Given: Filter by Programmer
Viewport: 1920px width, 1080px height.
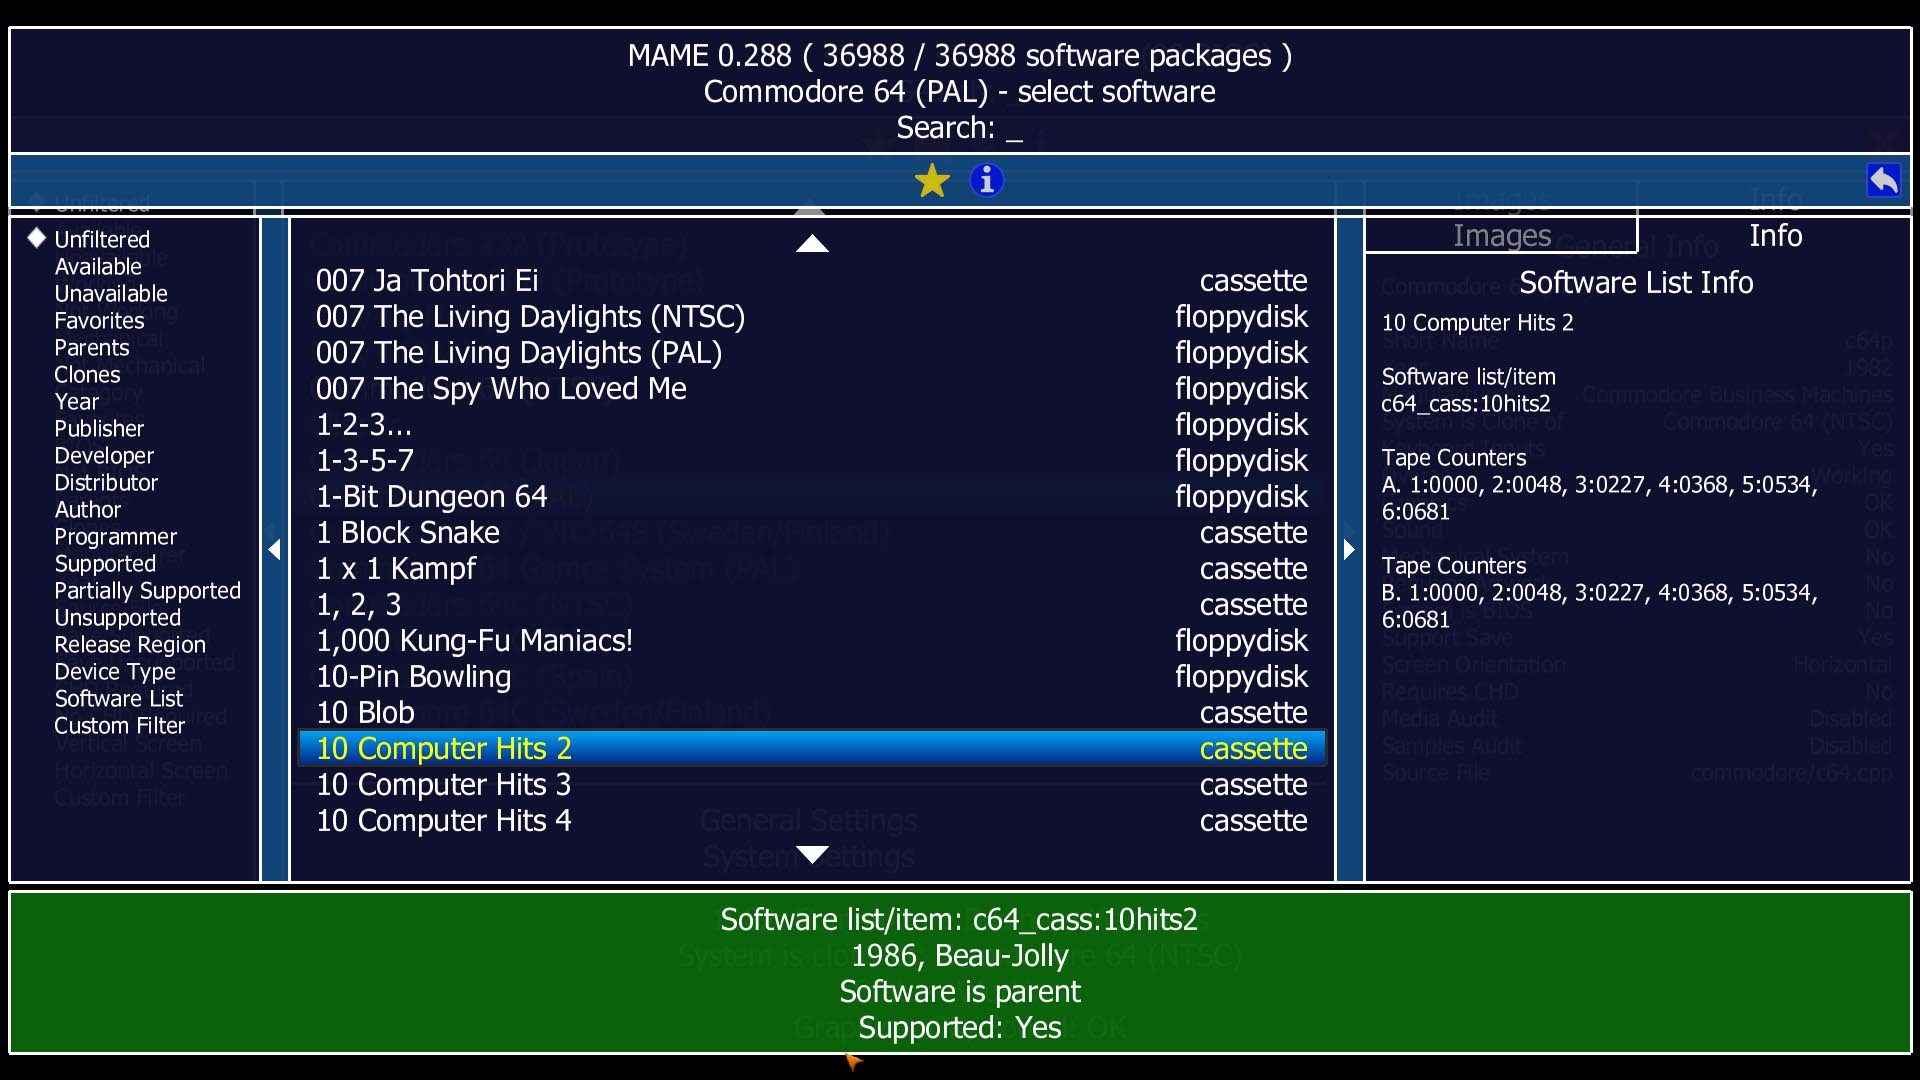Looking at the screenshot, I should pyautogui.click(x=115, y=536).
